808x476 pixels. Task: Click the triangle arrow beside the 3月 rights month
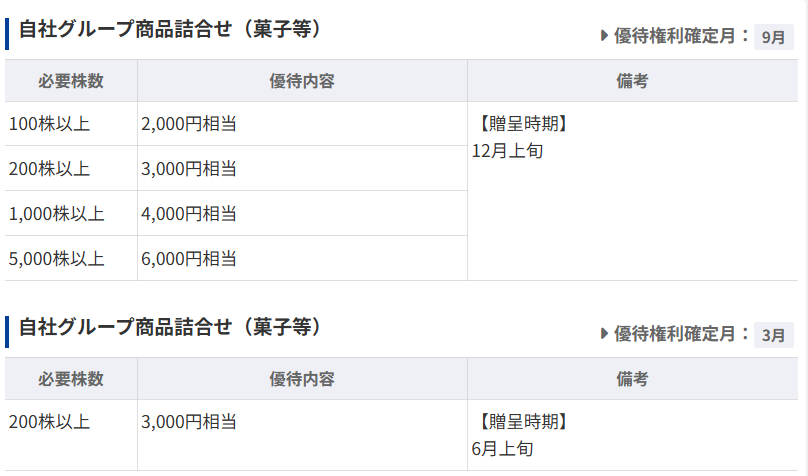(x=604, y=334)
